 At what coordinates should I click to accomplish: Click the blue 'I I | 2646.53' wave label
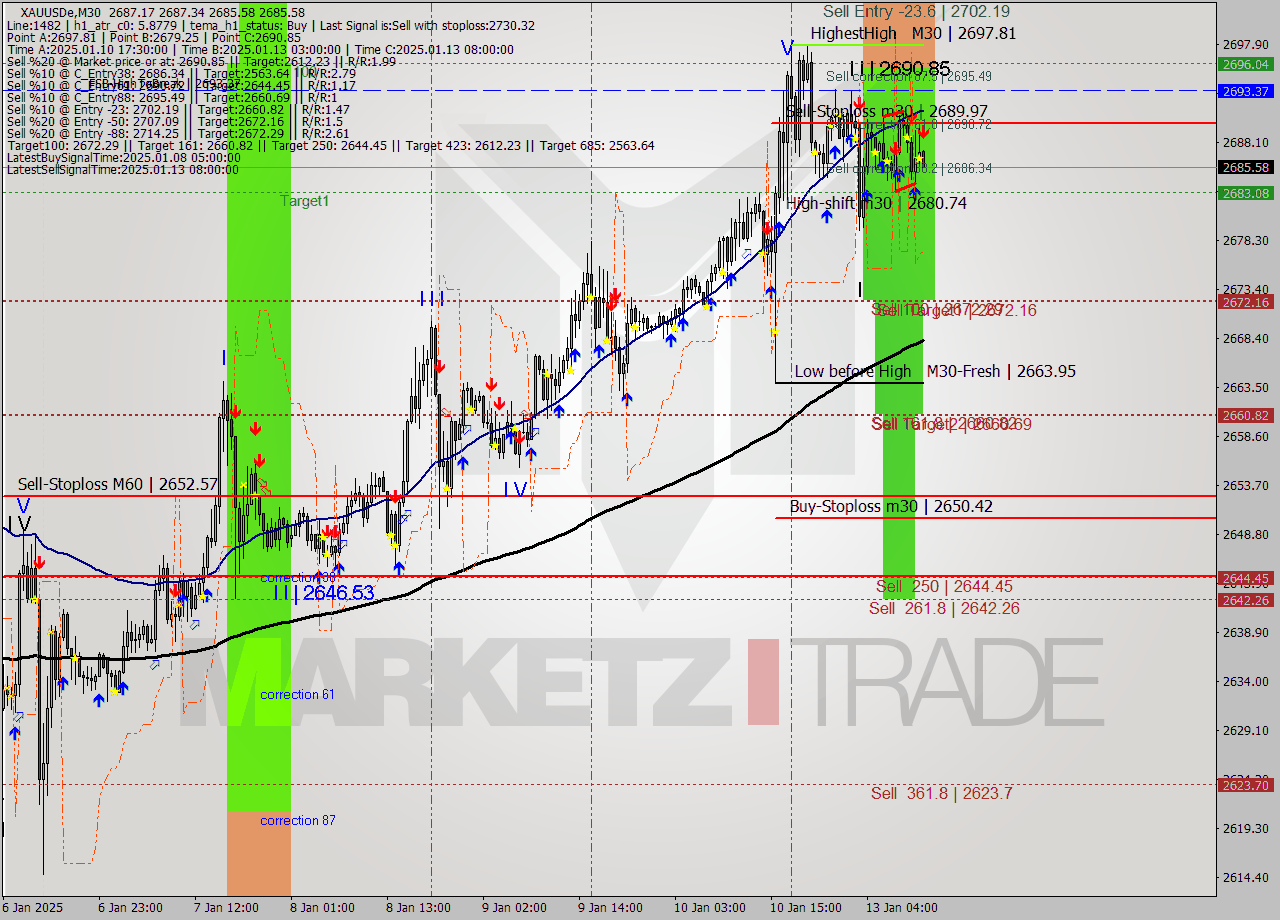click(x=324, y=593)
